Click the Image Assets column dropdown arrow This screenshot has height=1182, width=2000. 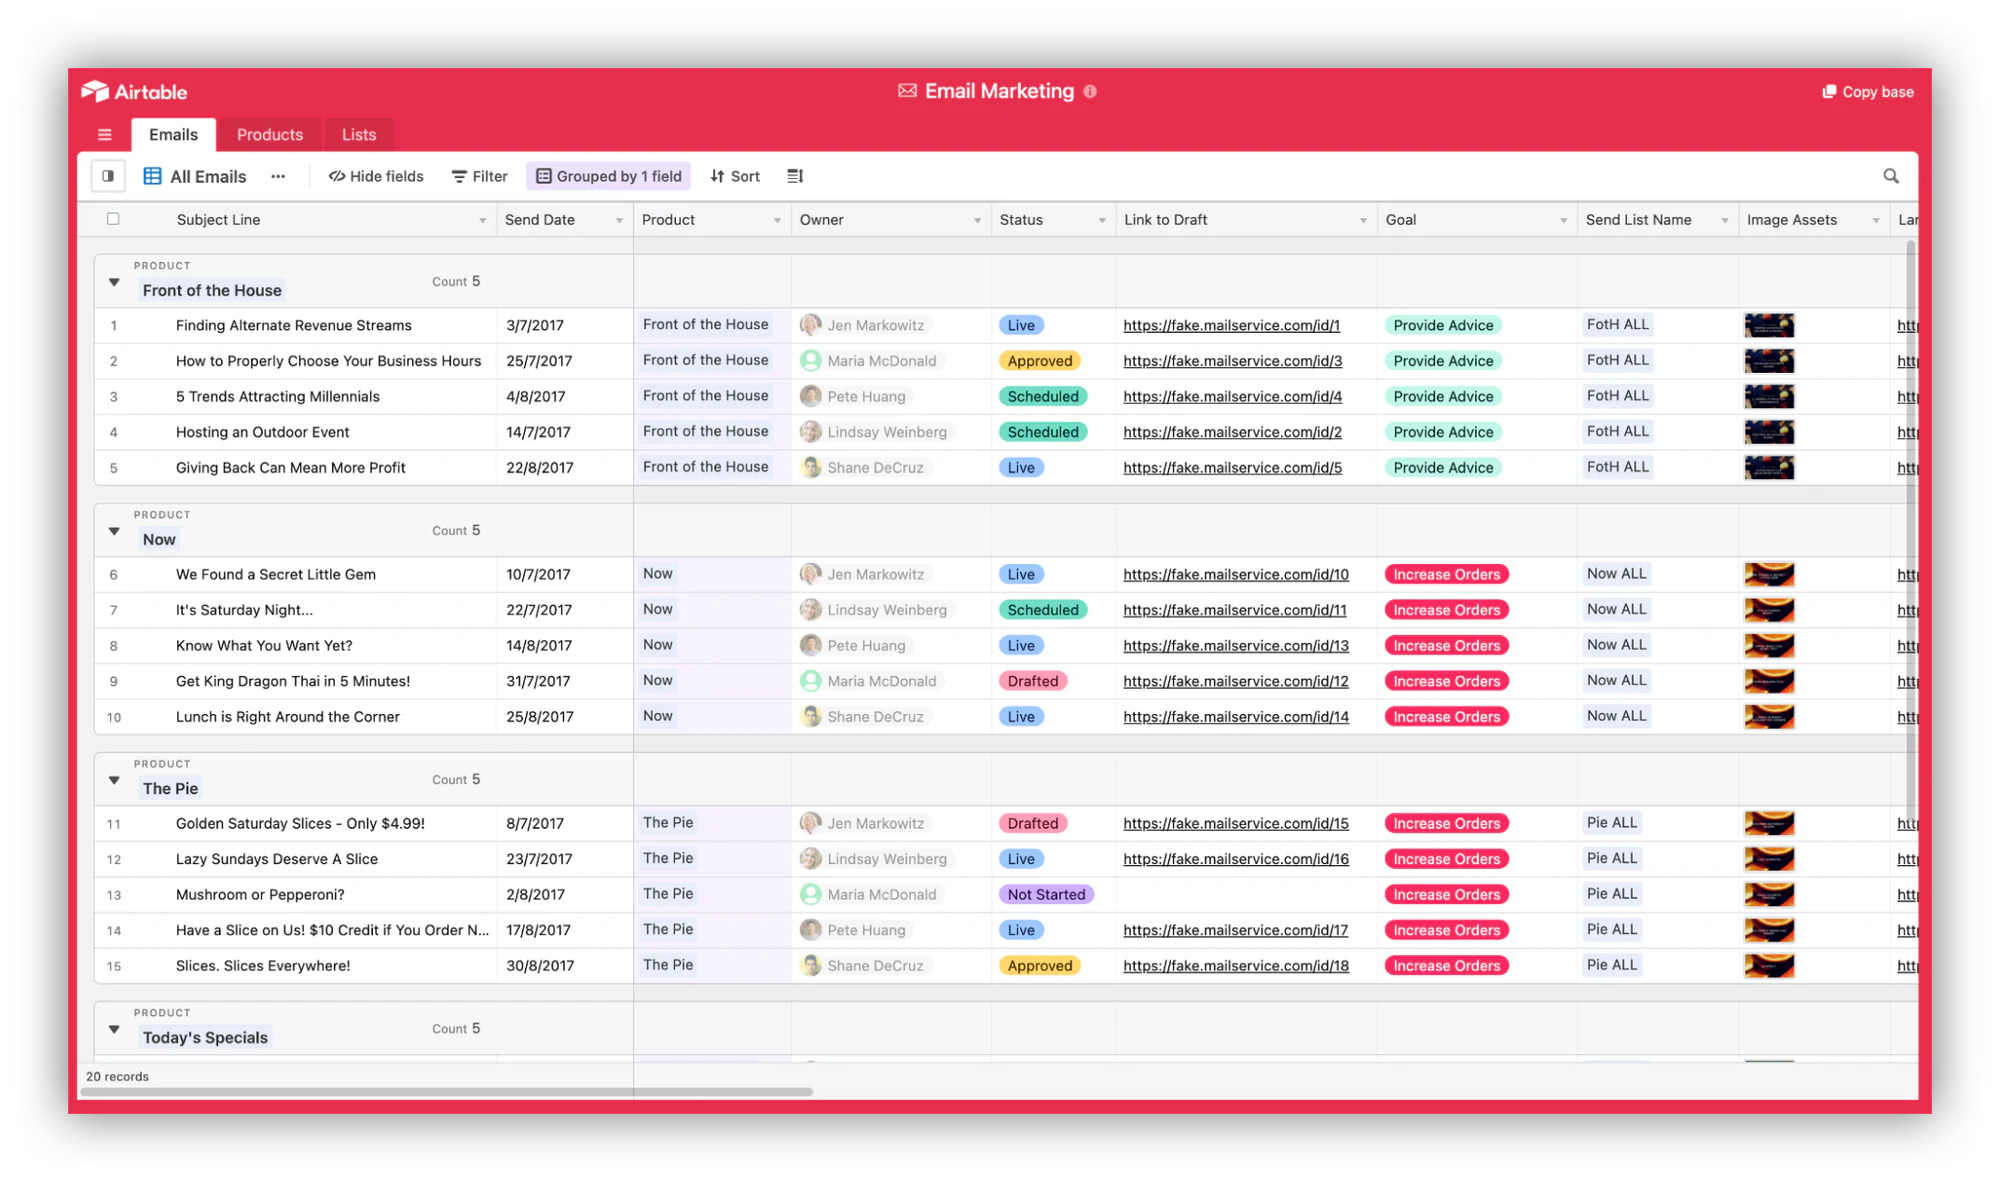pos(1875,221)
